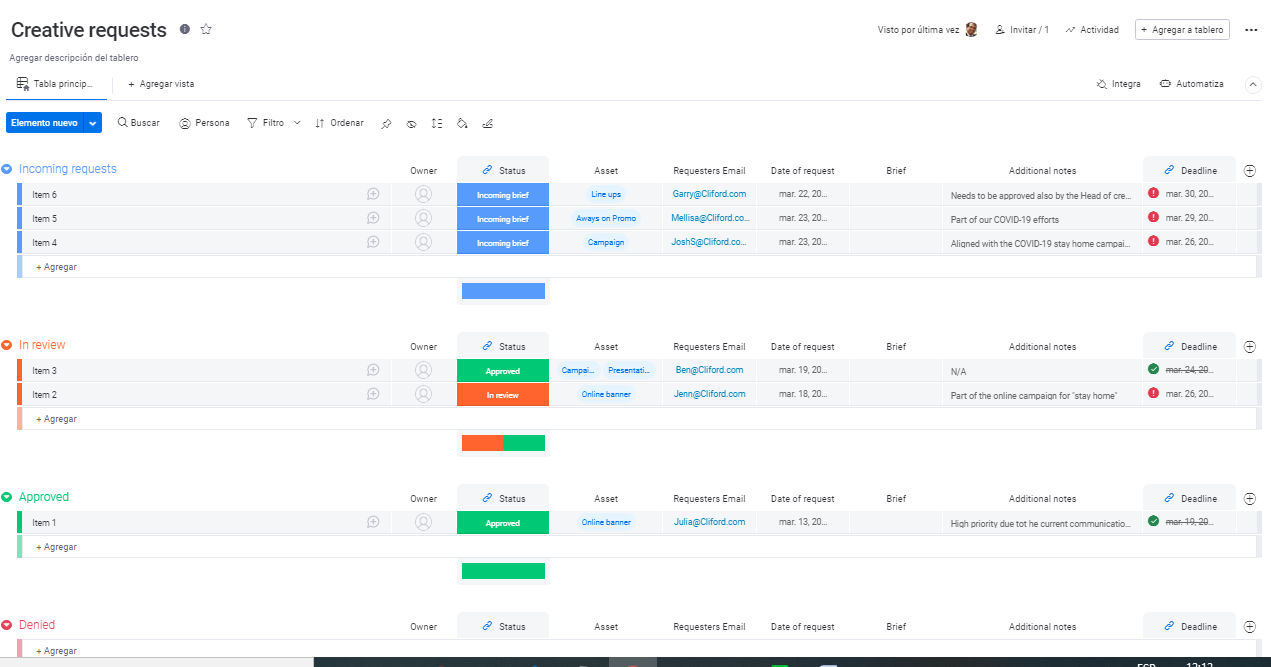
Task: Open Garry@Cliford.com email link
Action: pos(709,194)
